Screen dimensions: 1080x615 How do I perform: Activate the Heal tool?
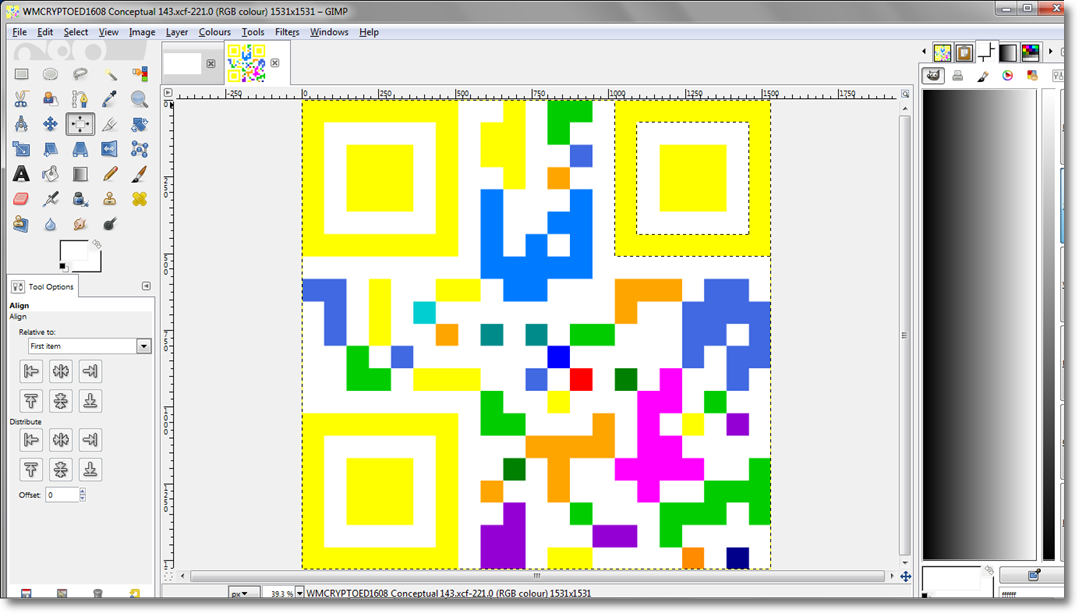click(x=139, y=199)
